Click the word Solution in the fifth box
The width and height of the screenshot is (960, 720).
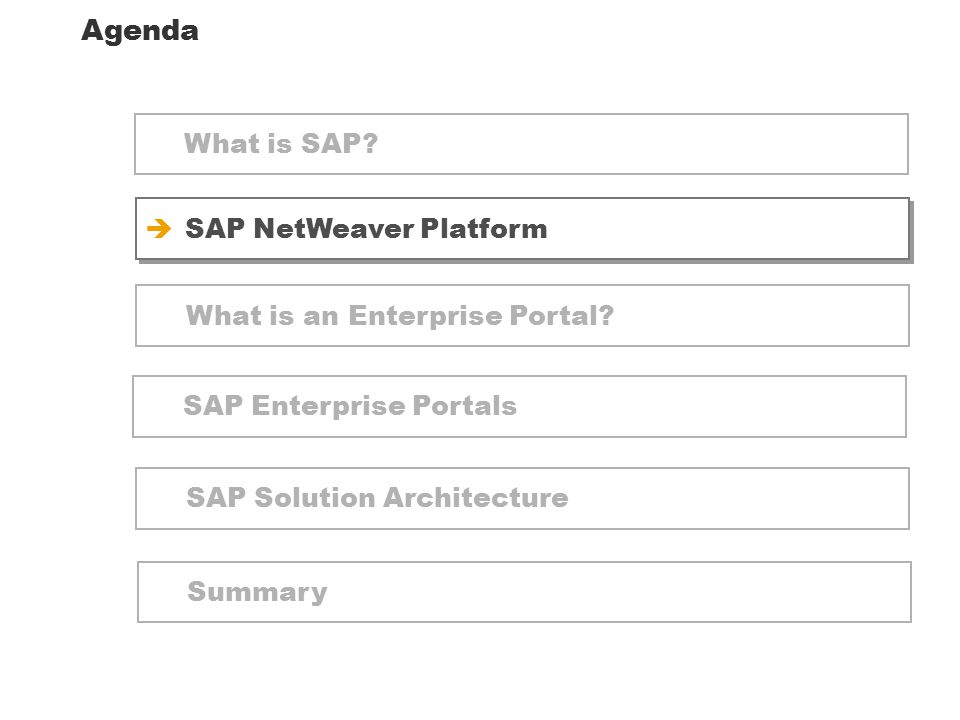pyautogui.click(x=315, y=497)
